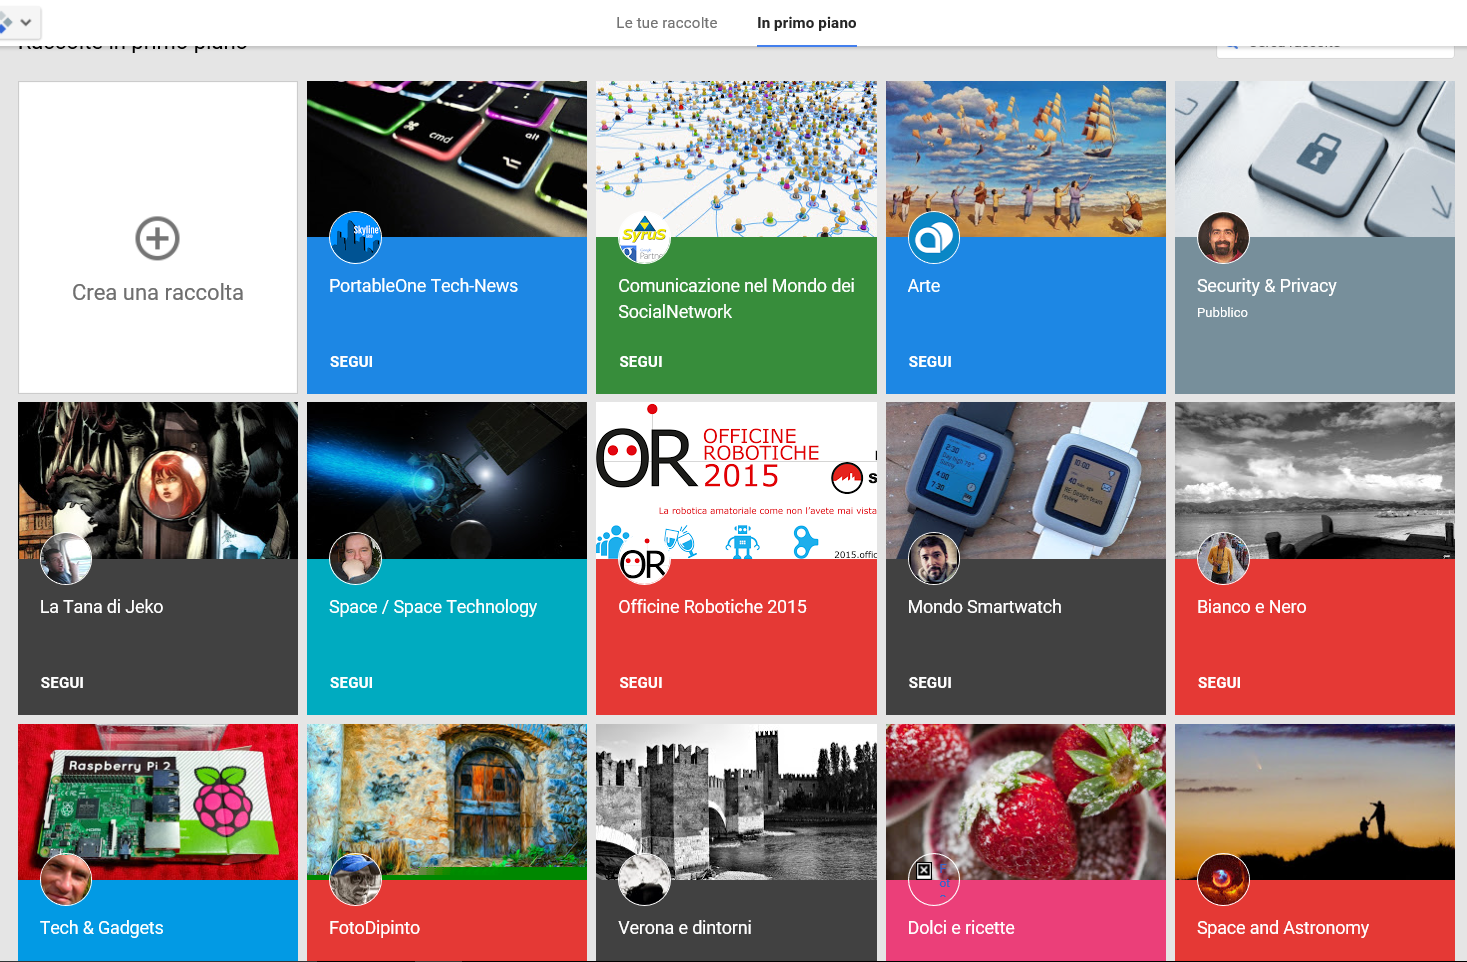
Task: Open Officine Robotiche 2015 title
Action: pyautogui.click(x=712, y=607)
